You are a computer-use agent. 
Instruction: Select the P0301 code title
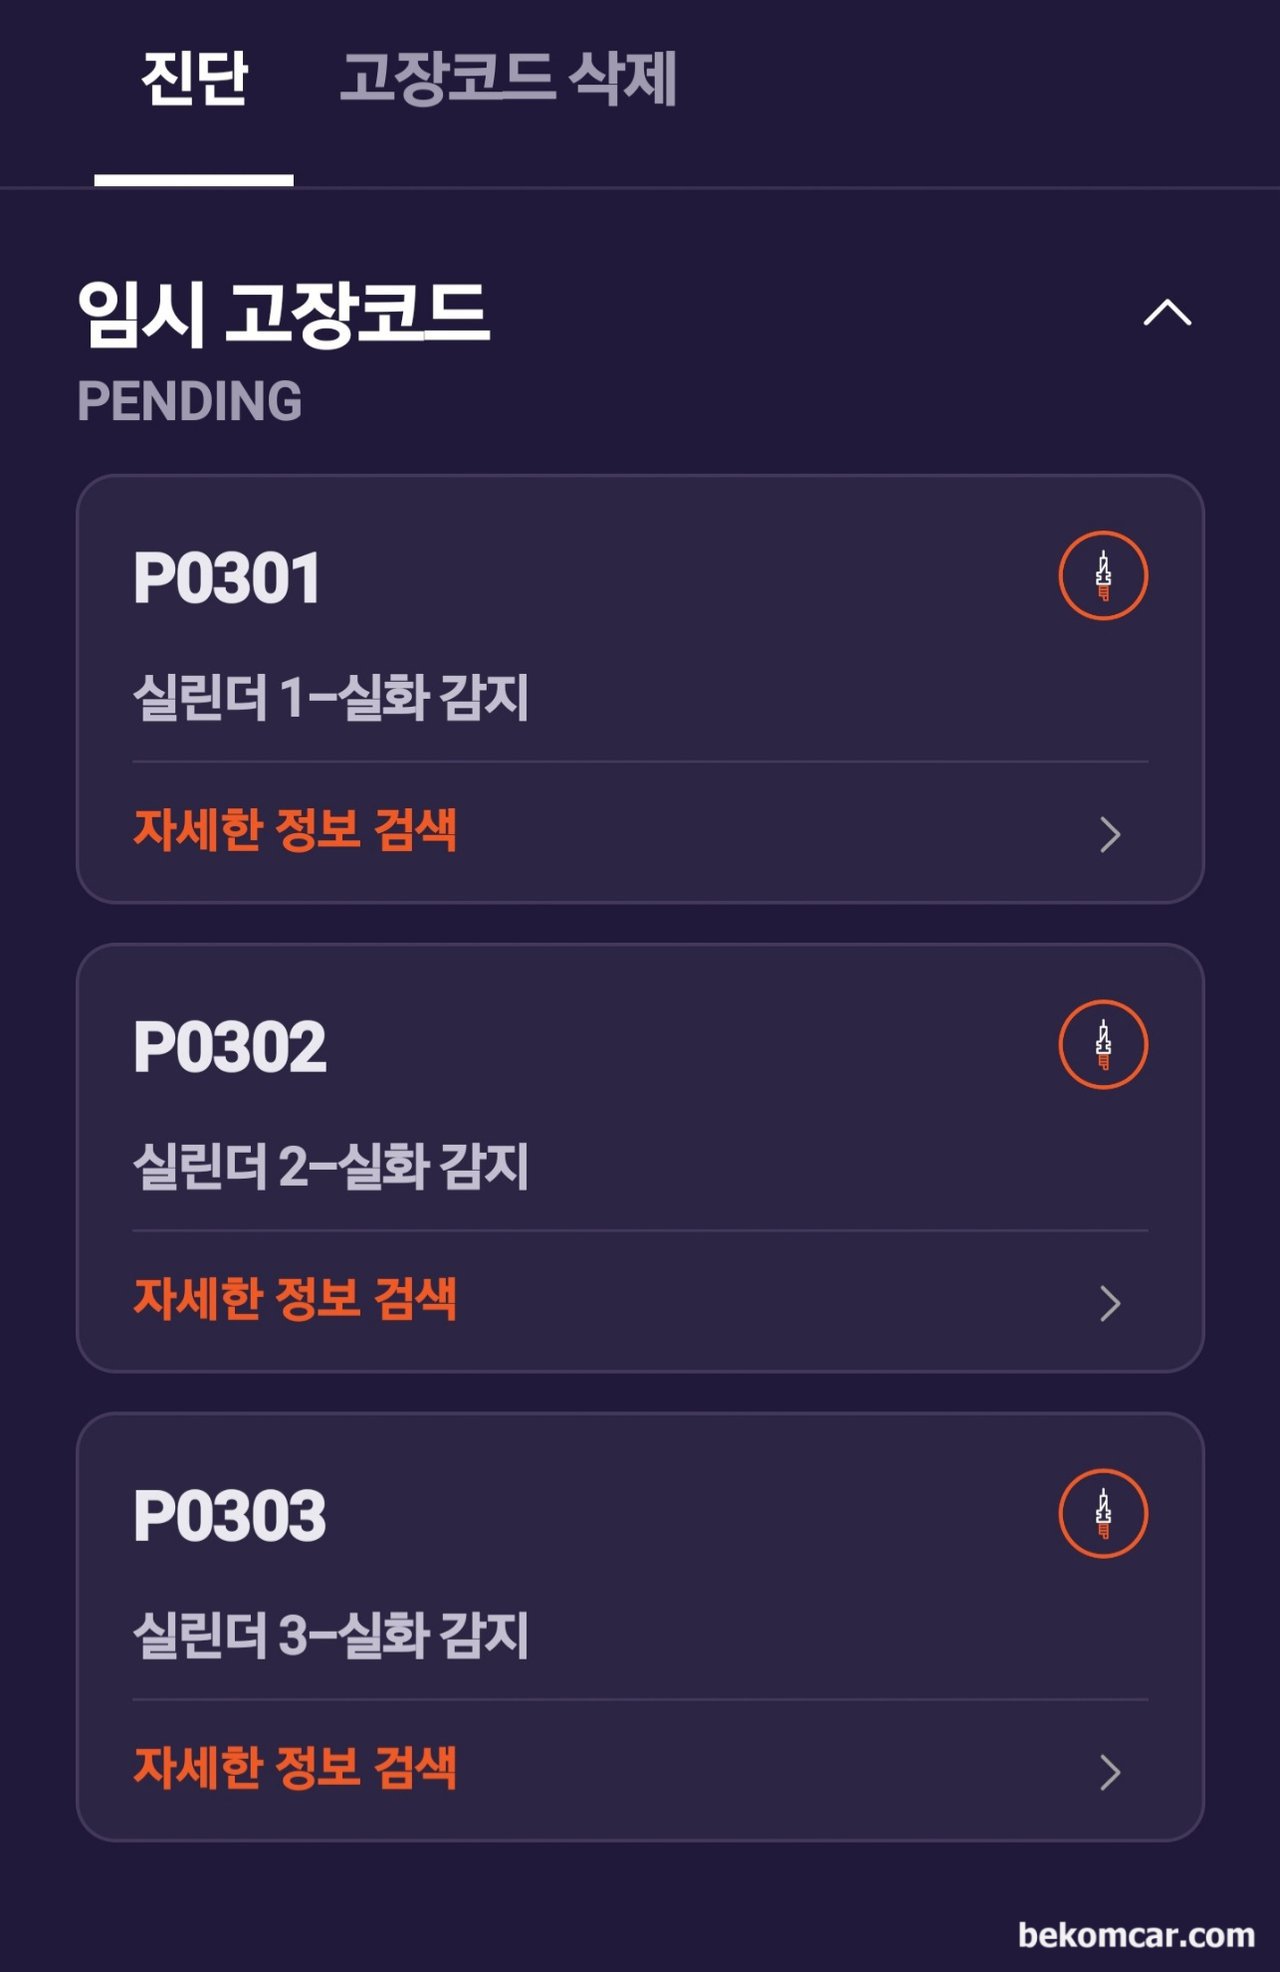(227, 578)
